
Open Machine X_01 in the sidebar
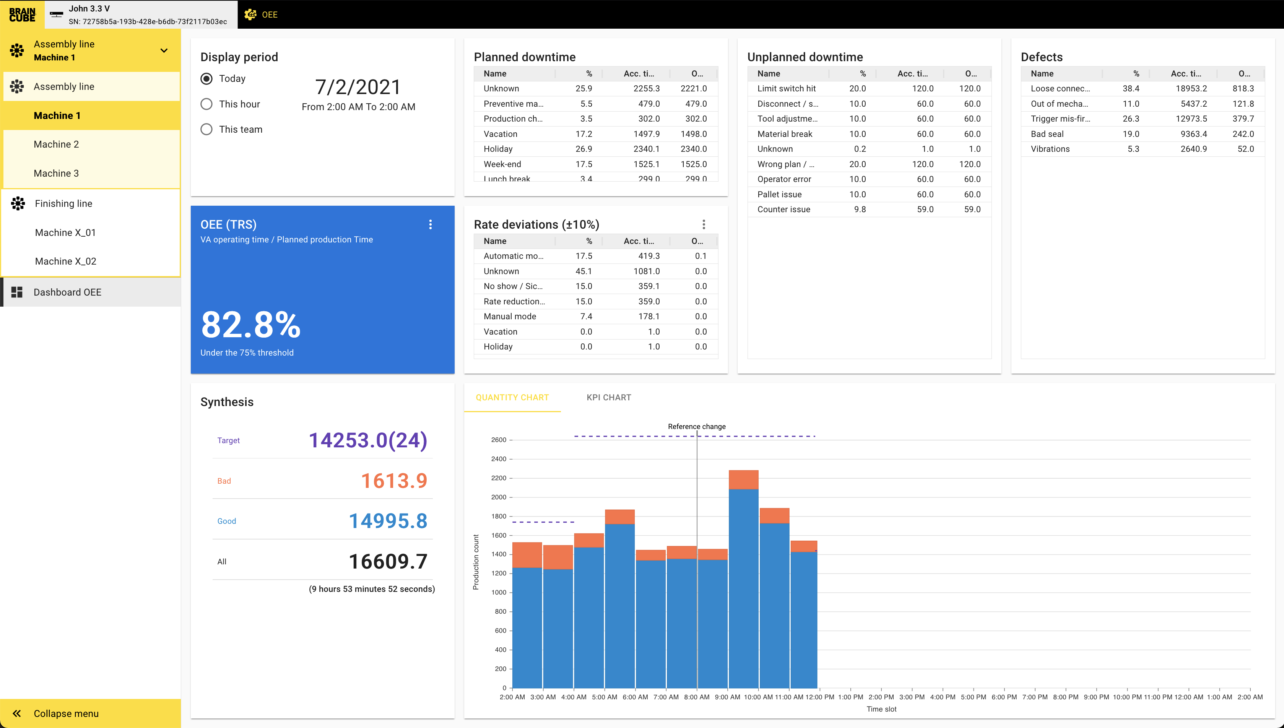(65, 233)
